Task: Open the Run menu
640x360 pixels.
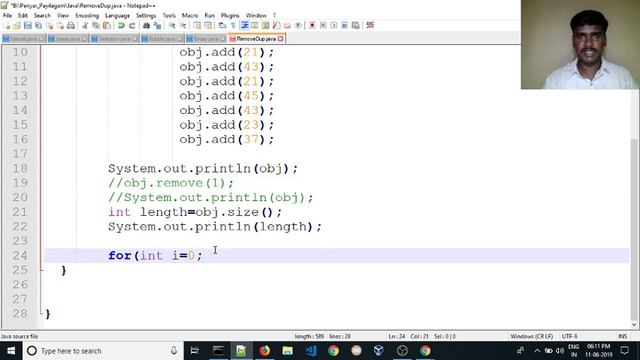Action: point(209,16)
